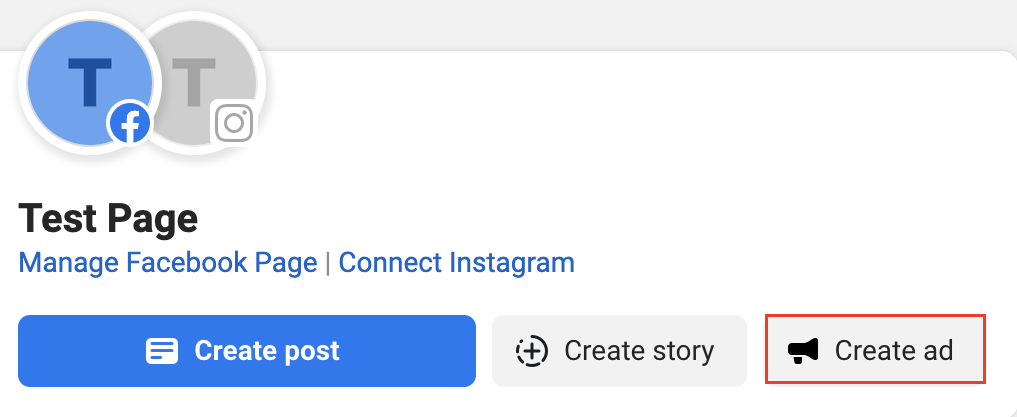Screen dimensions: 1017x417
Task: Click the white post icon beside Create post
Action: coord(162,351)
